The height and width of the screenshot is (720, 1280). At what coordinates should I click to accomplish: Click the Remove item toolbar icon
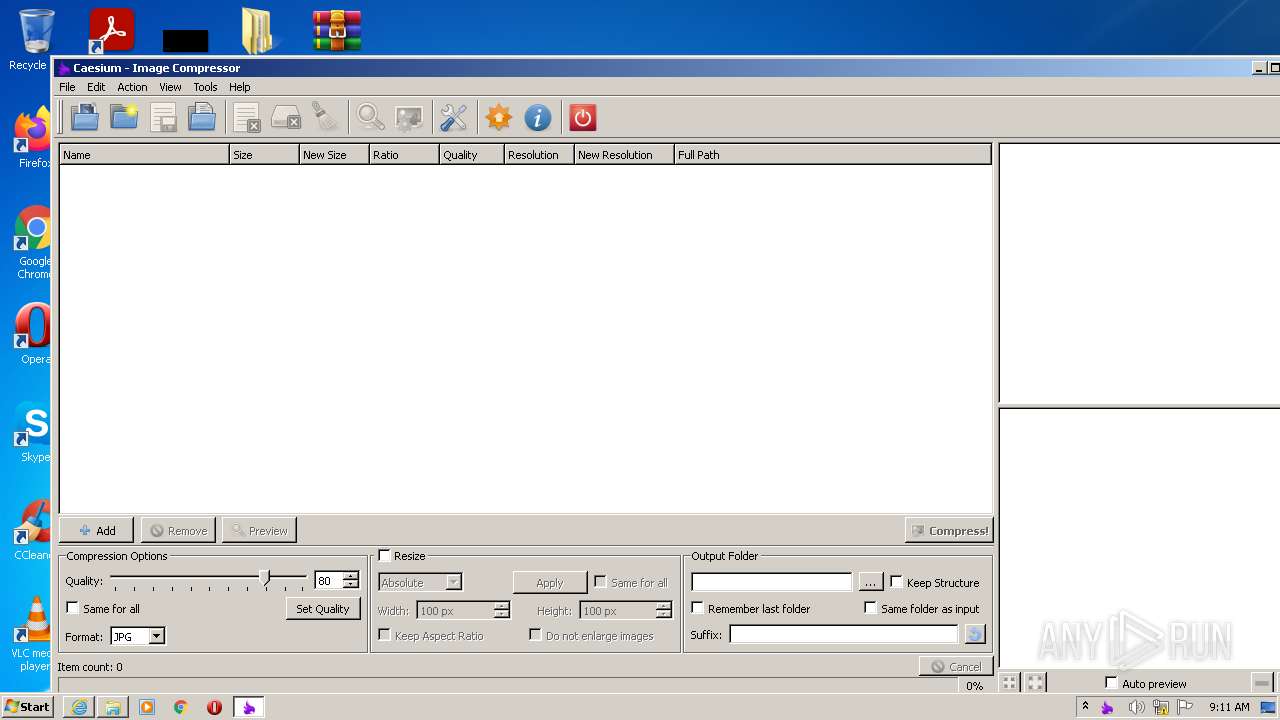247,118
